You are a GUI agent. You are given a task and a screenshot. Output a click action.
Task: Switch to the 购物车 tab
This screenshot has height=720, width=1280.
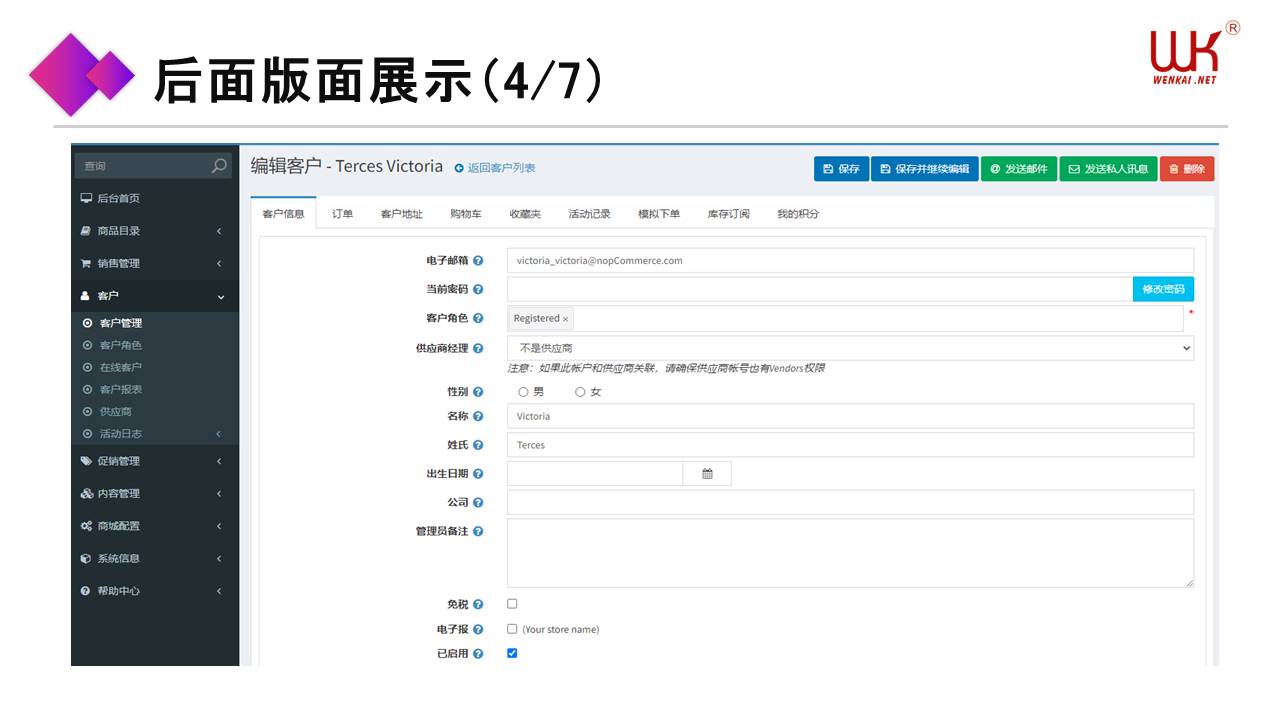(465, 214)
